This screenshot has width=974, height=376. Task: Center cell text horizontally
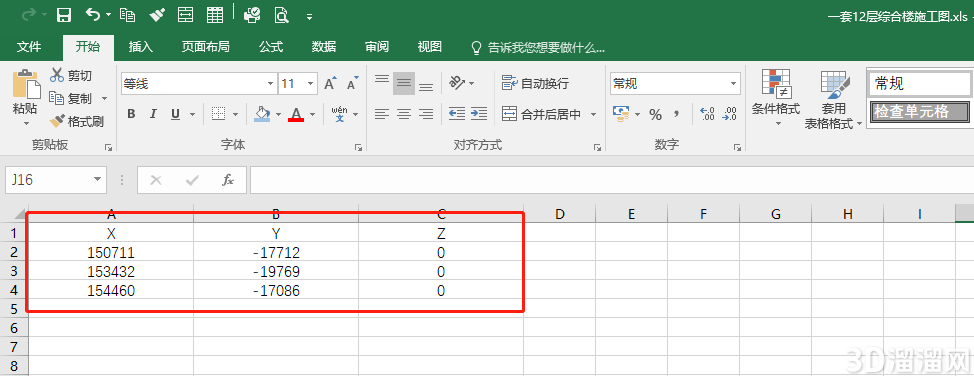pyautogui.click(x=404, y=114)
